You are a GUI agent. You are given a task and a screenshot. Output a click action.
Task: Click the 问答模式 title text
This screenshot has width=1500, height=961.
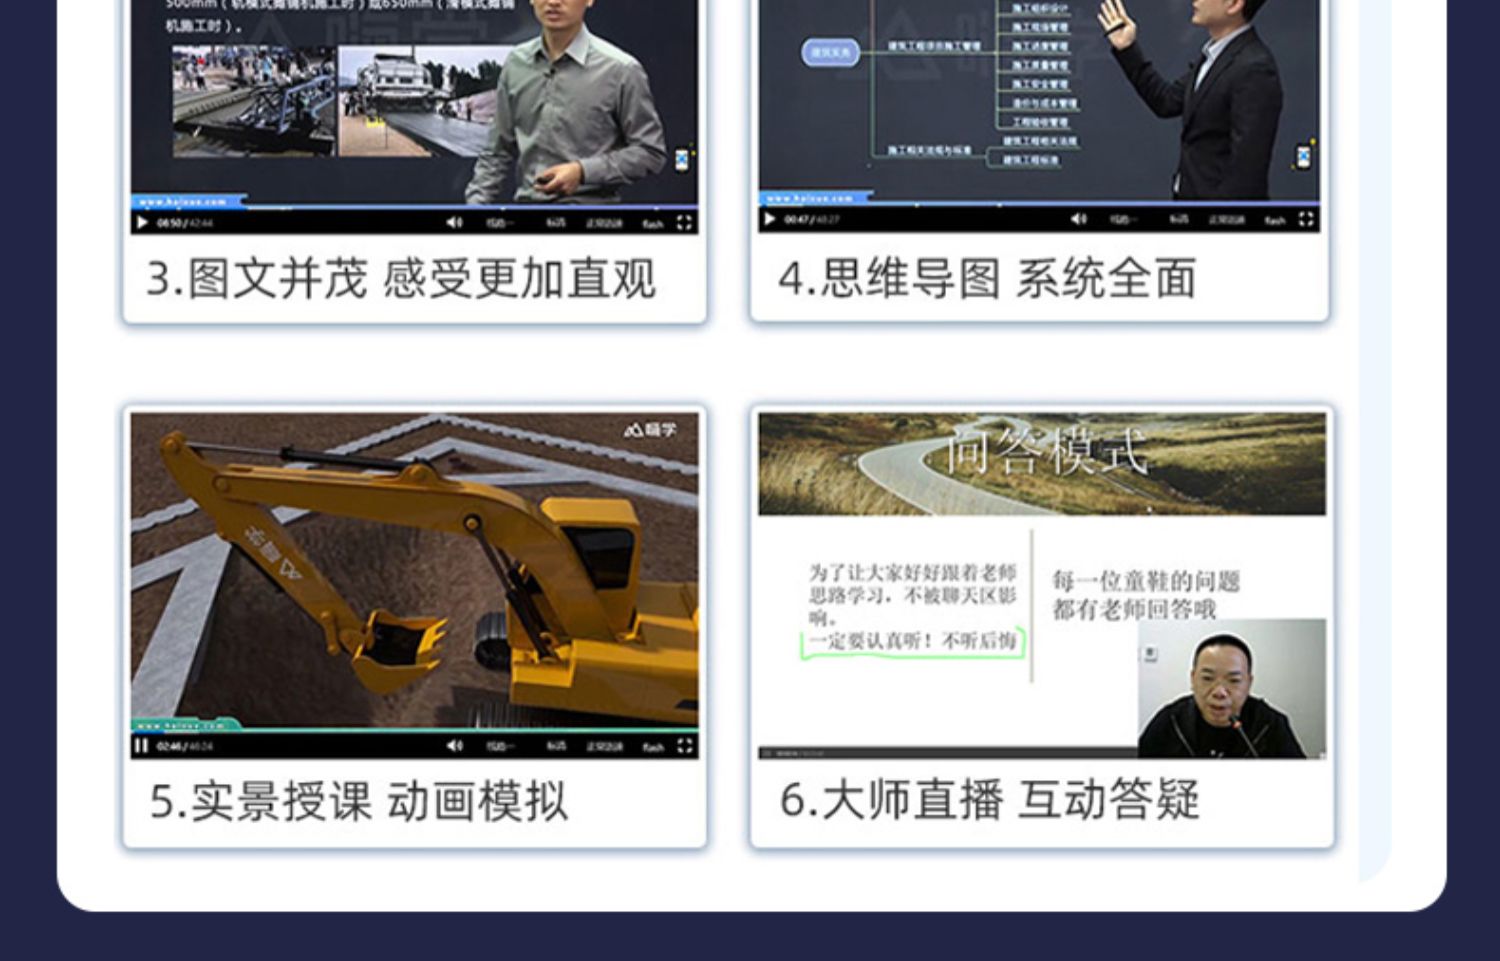click(1045, 452)
